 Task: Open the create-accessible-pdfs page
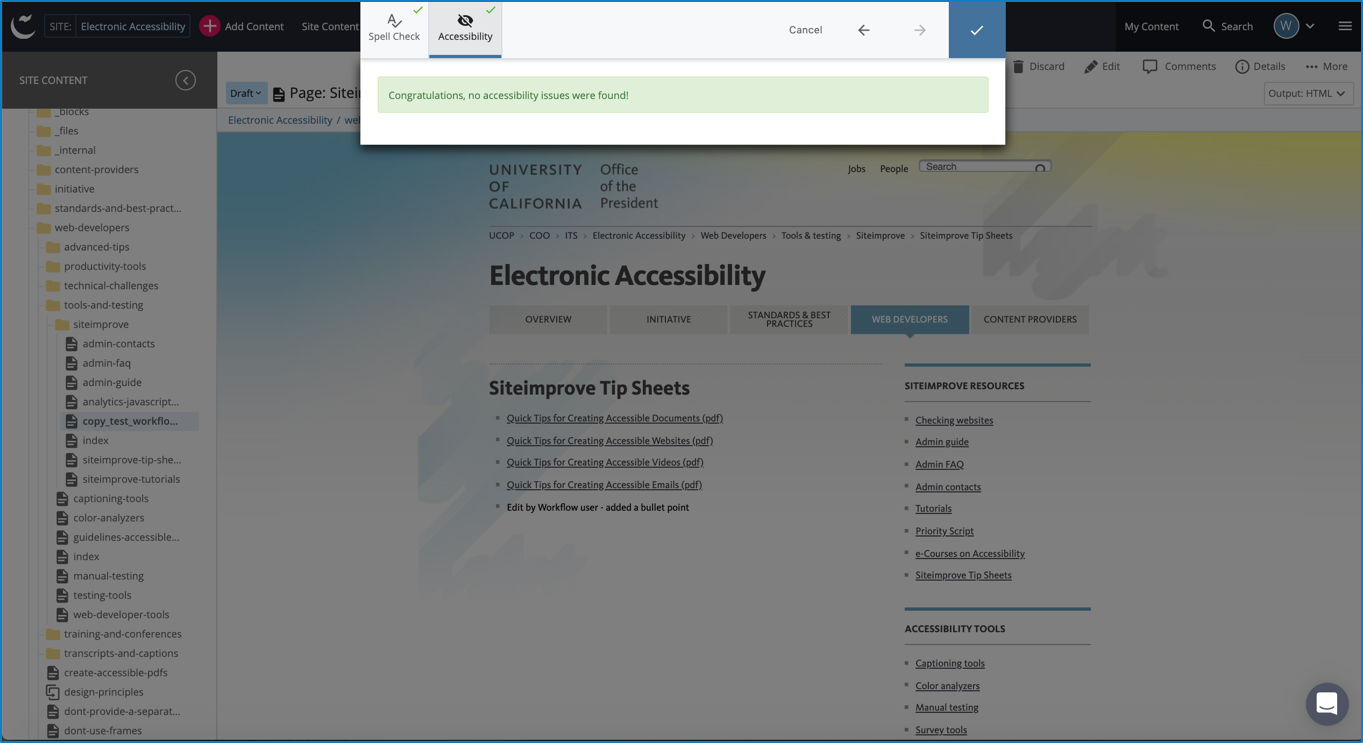coord(115,673)
